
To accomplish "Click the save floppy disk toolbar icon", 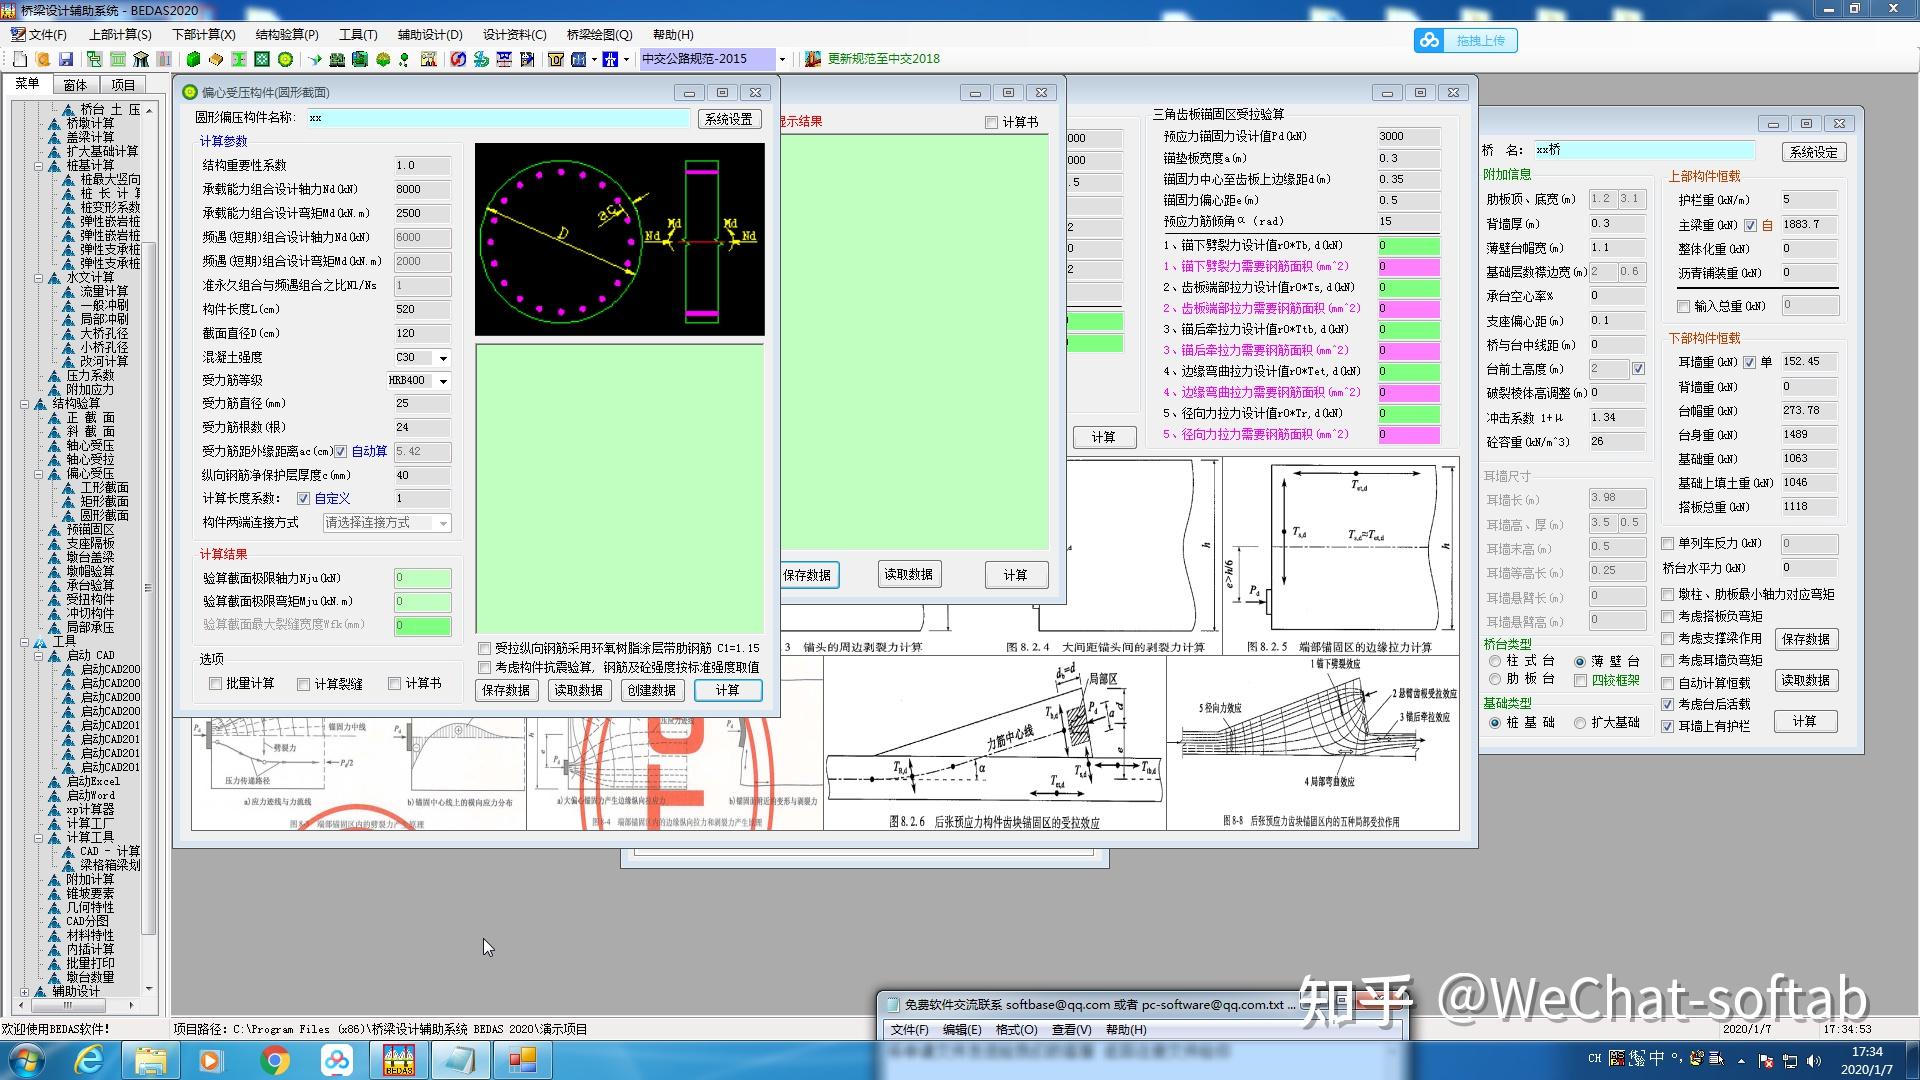I will pyautogui.click(x=66, y=59).
